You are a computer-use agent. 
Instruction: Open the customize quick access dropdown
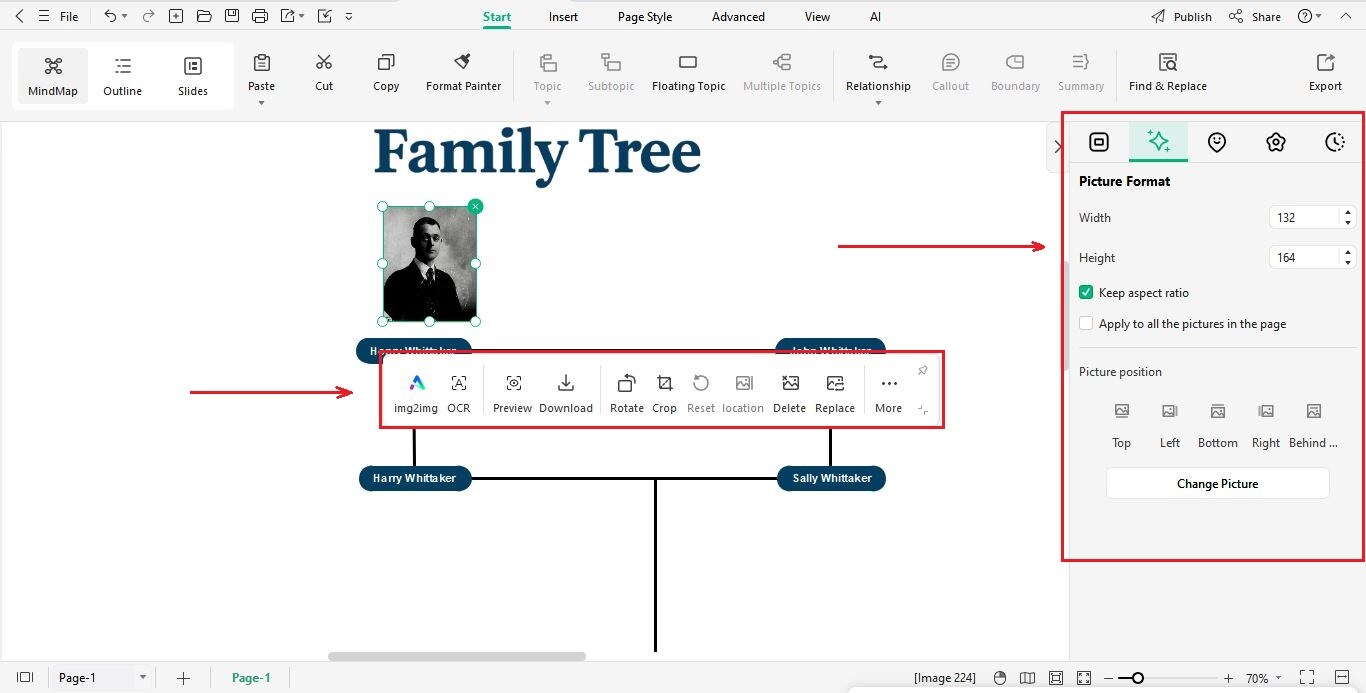(x=348, y=17)
